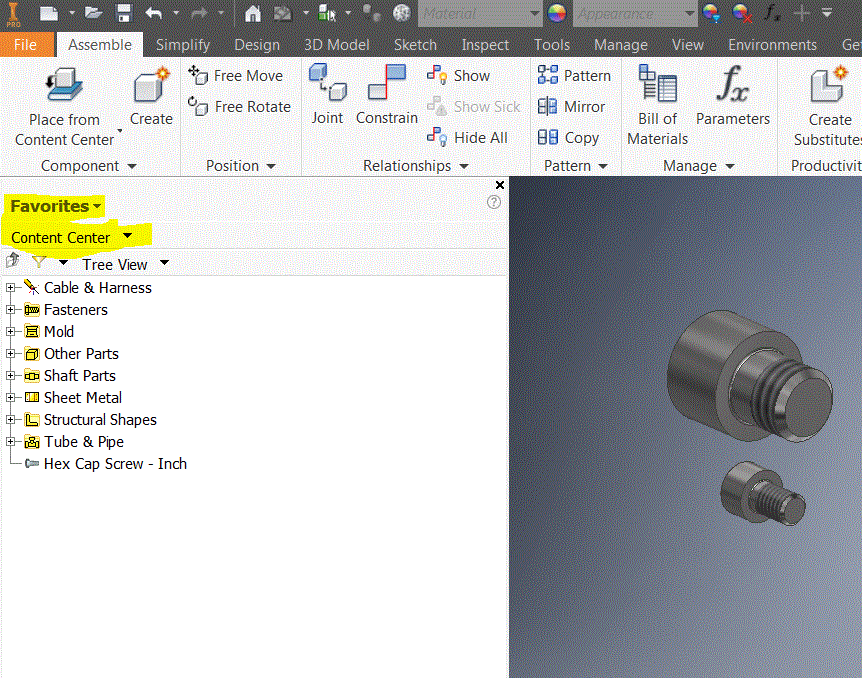Start the Constrain tool
The height and width of the screenshot is (678, 862).
pyautogui.click(x=386, y=95)
